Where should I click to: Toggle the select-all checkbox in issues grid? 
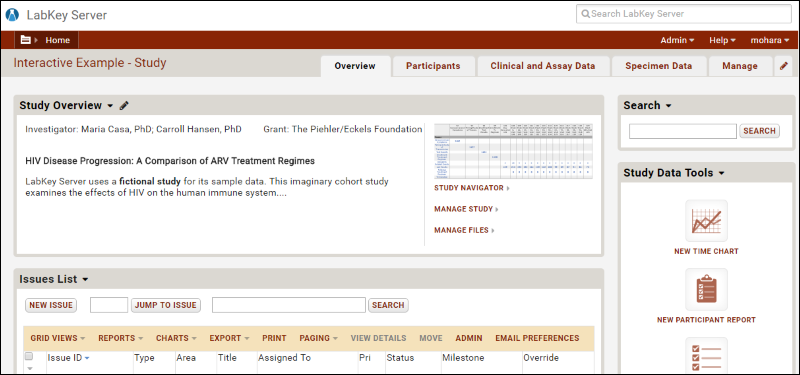pyautogui.click(x=29, y=356)
